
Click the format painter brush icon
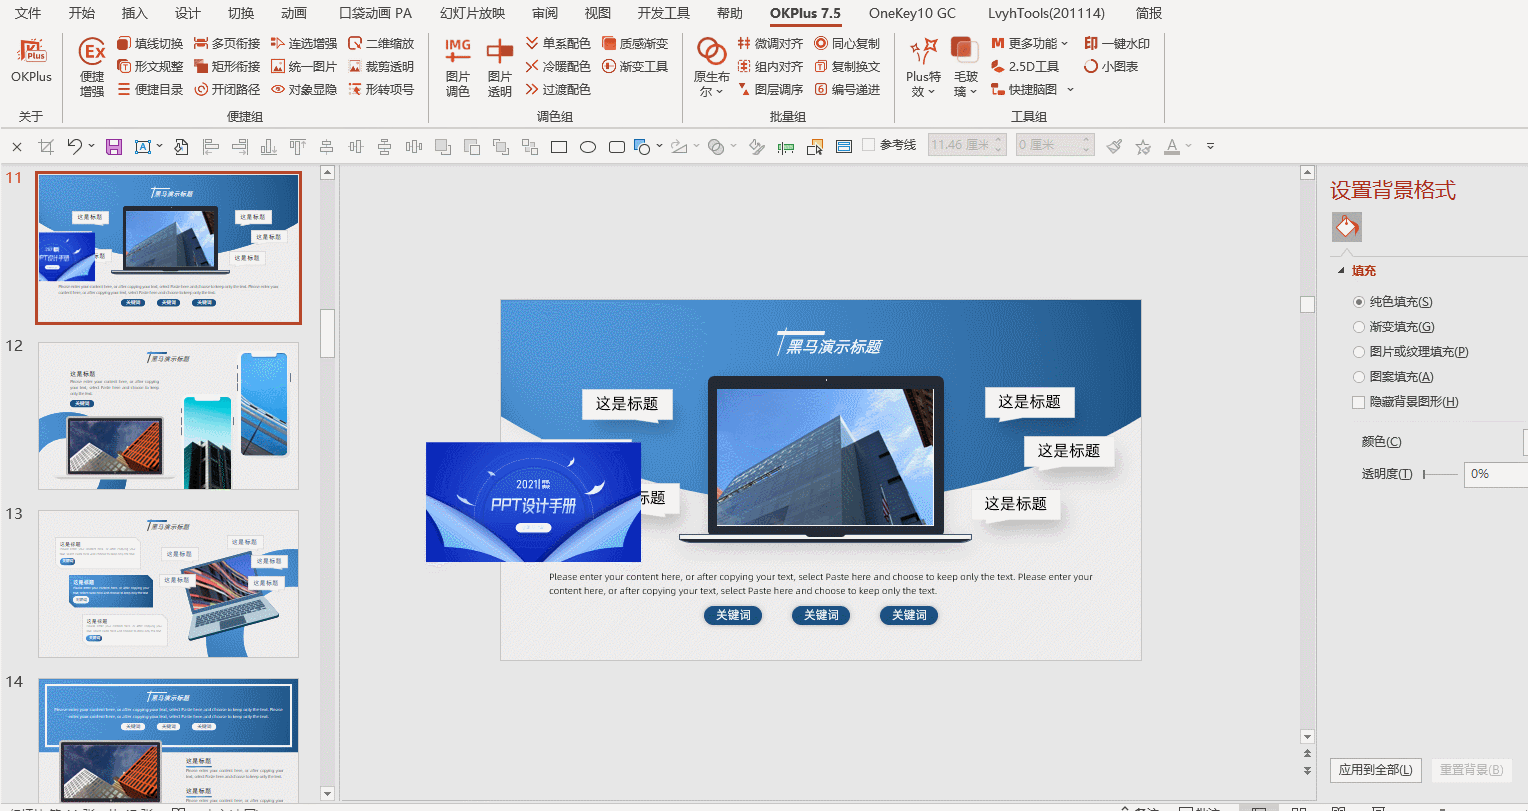pyautogui.click(x=1115, y=146)
